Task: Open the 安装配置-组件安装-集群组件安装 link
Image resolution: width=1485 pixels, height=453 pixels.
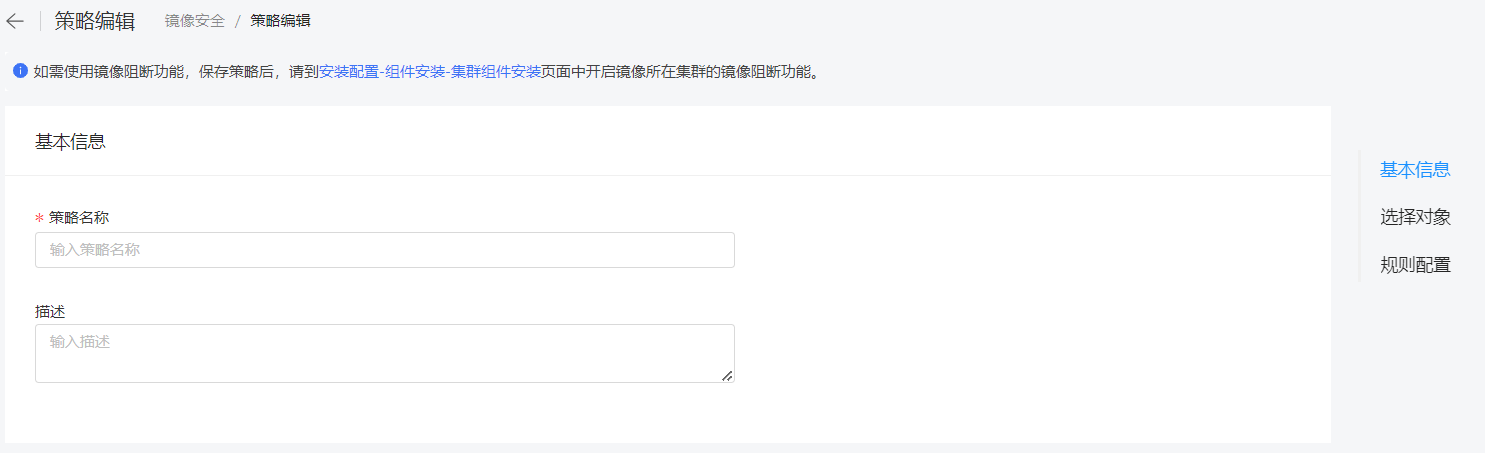Action: 430,72
